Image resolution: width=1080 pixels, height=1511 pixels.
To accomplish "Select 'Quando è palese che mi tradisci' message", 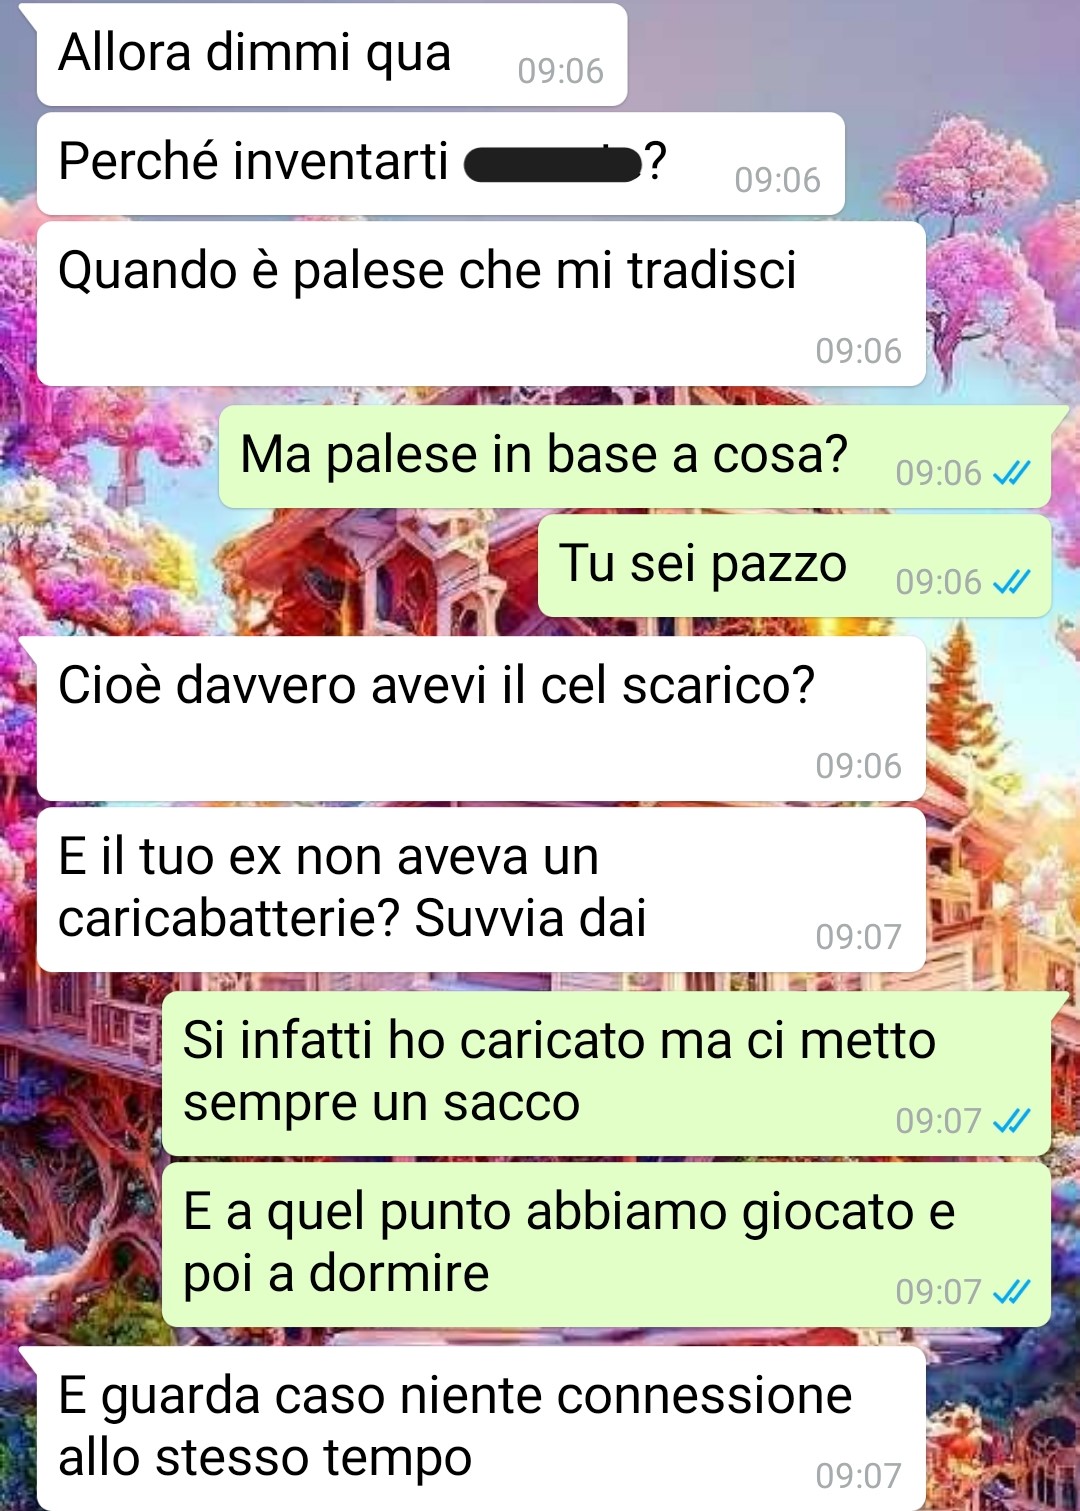I will pos(480,303).
